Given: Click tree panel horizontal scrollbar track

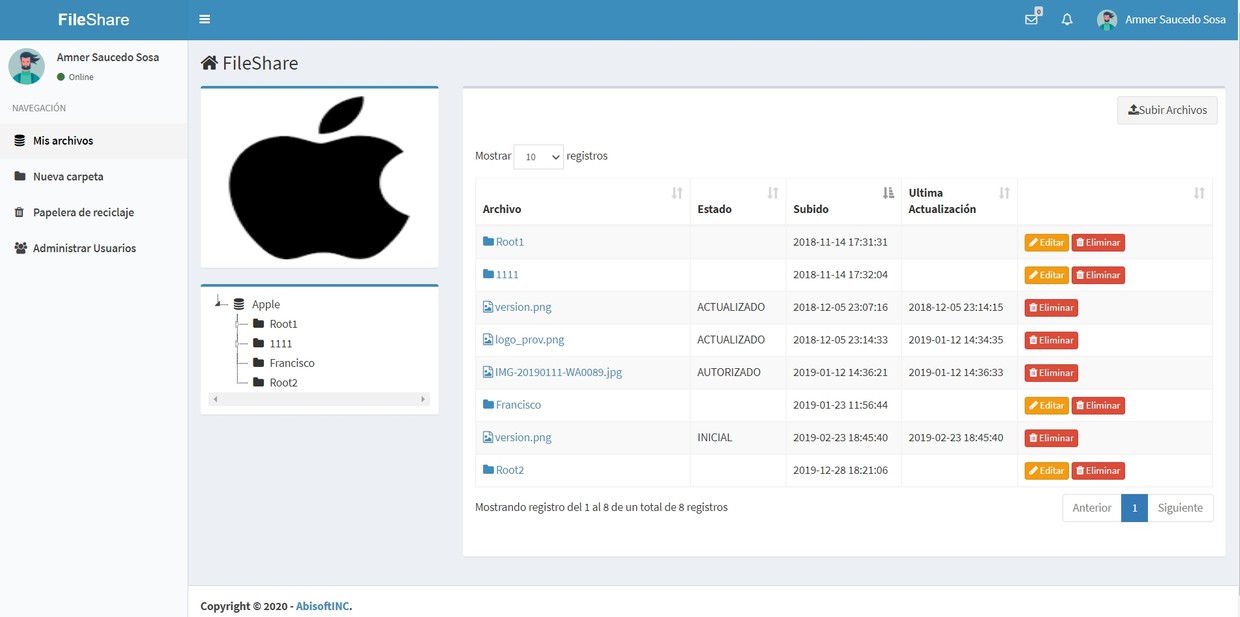Looking at the screenshot, I should [x=319, y=399].
